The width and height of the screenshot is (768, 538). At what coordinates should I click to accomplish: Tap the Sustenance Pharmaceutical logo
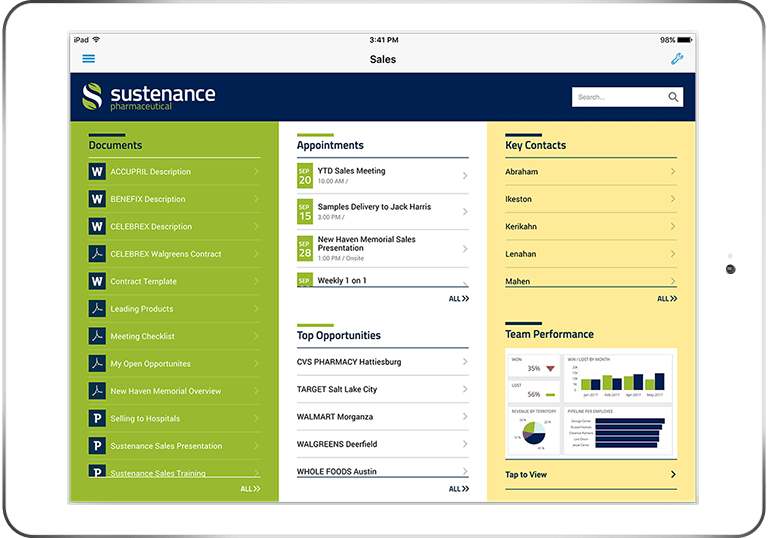pos(149,97)
